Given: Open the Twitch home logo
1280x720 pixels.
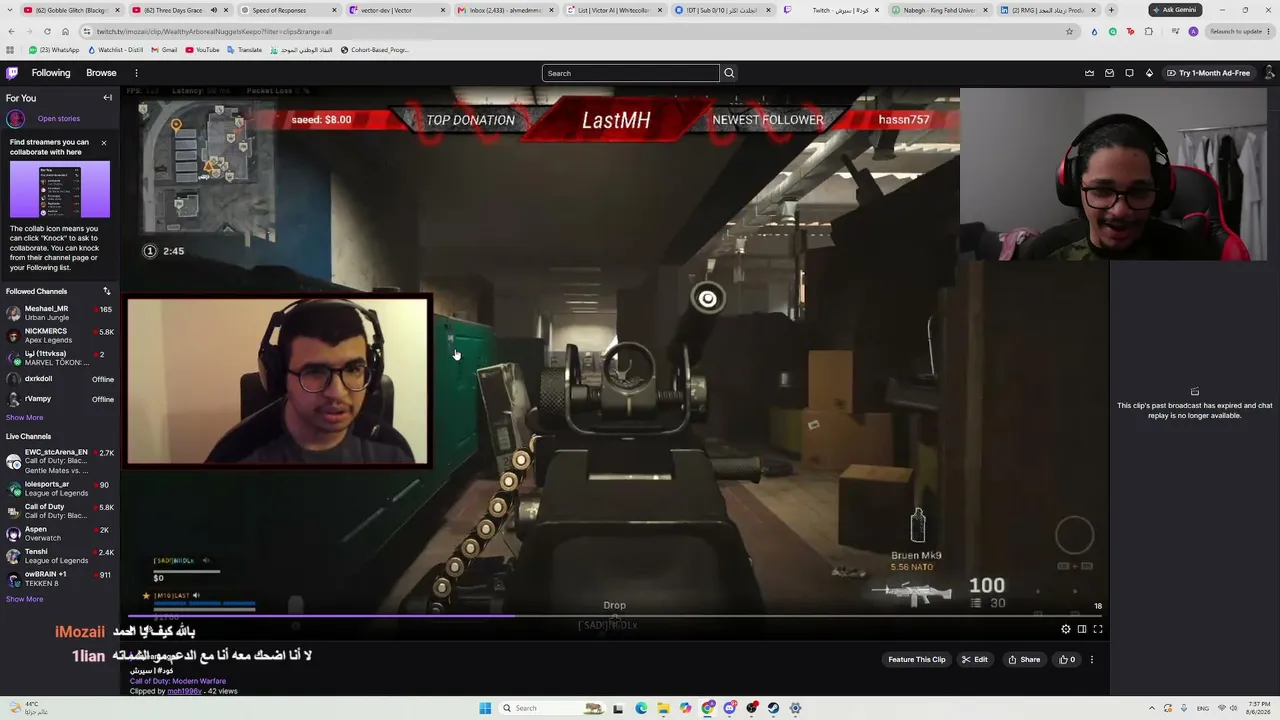Looking at the screenshot, I should (x=12, y=73).
